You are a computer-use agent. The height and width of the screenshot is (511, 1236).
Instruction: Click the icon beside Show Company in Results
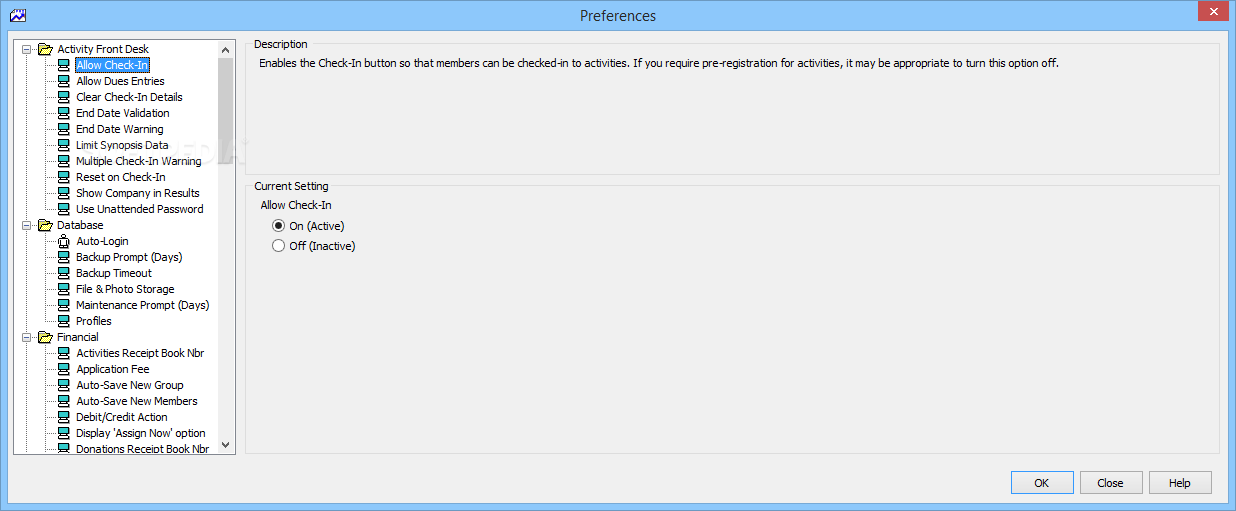pos(64,193)
